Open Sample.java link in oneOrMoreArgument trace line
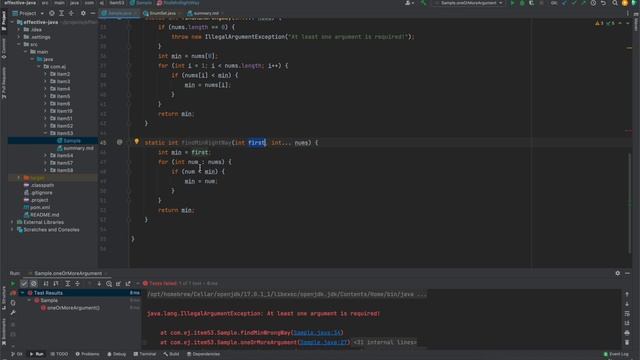 click(x=323, y=342)
